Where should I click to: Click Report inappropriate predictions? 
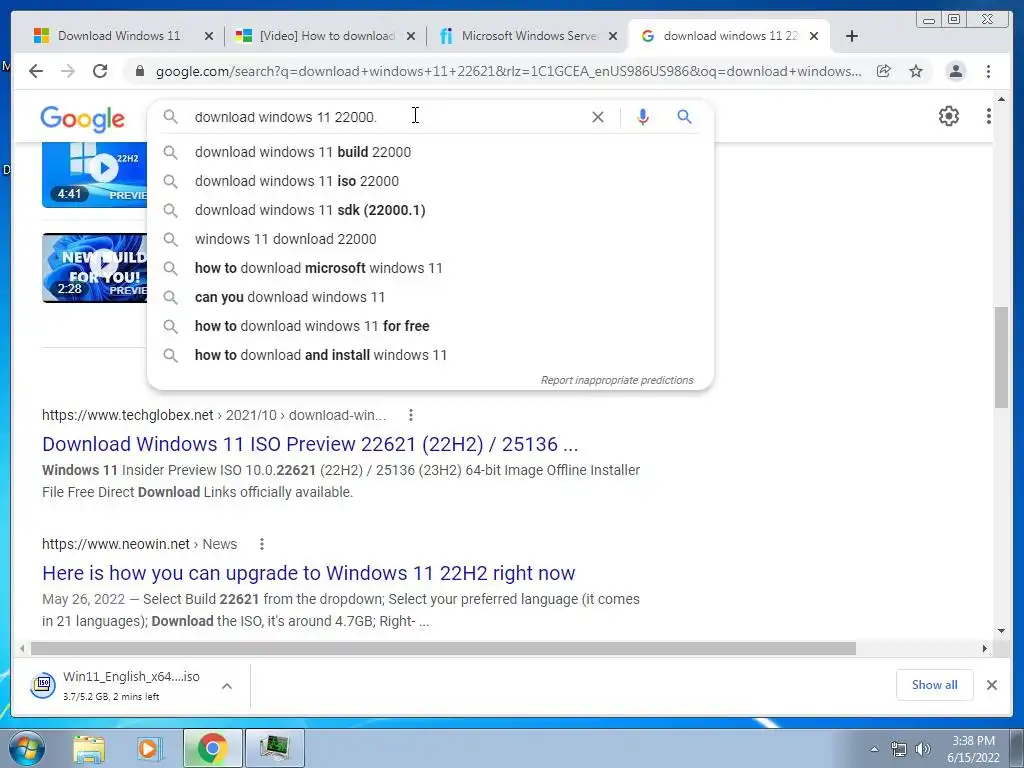(x=616, y=380)
